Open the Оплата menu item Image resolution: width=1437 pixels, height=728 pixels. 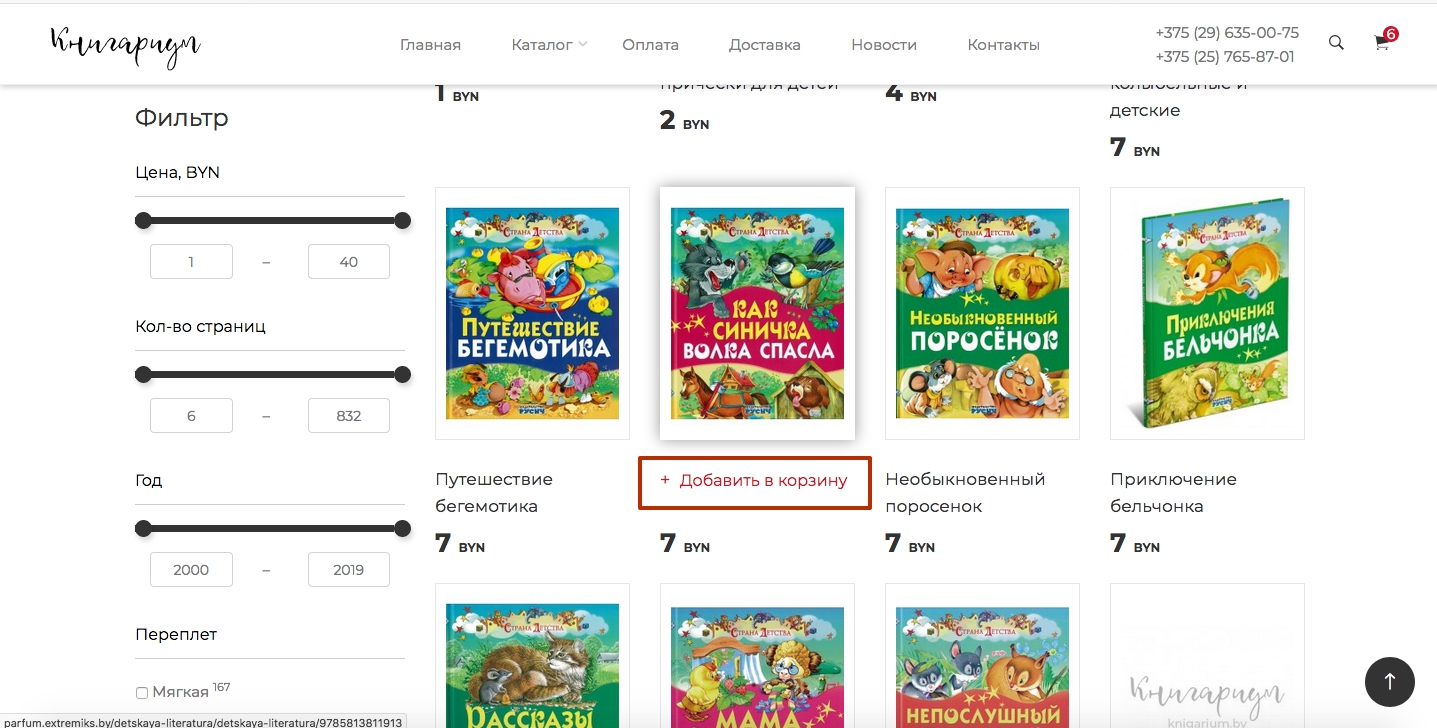point(650,45)
